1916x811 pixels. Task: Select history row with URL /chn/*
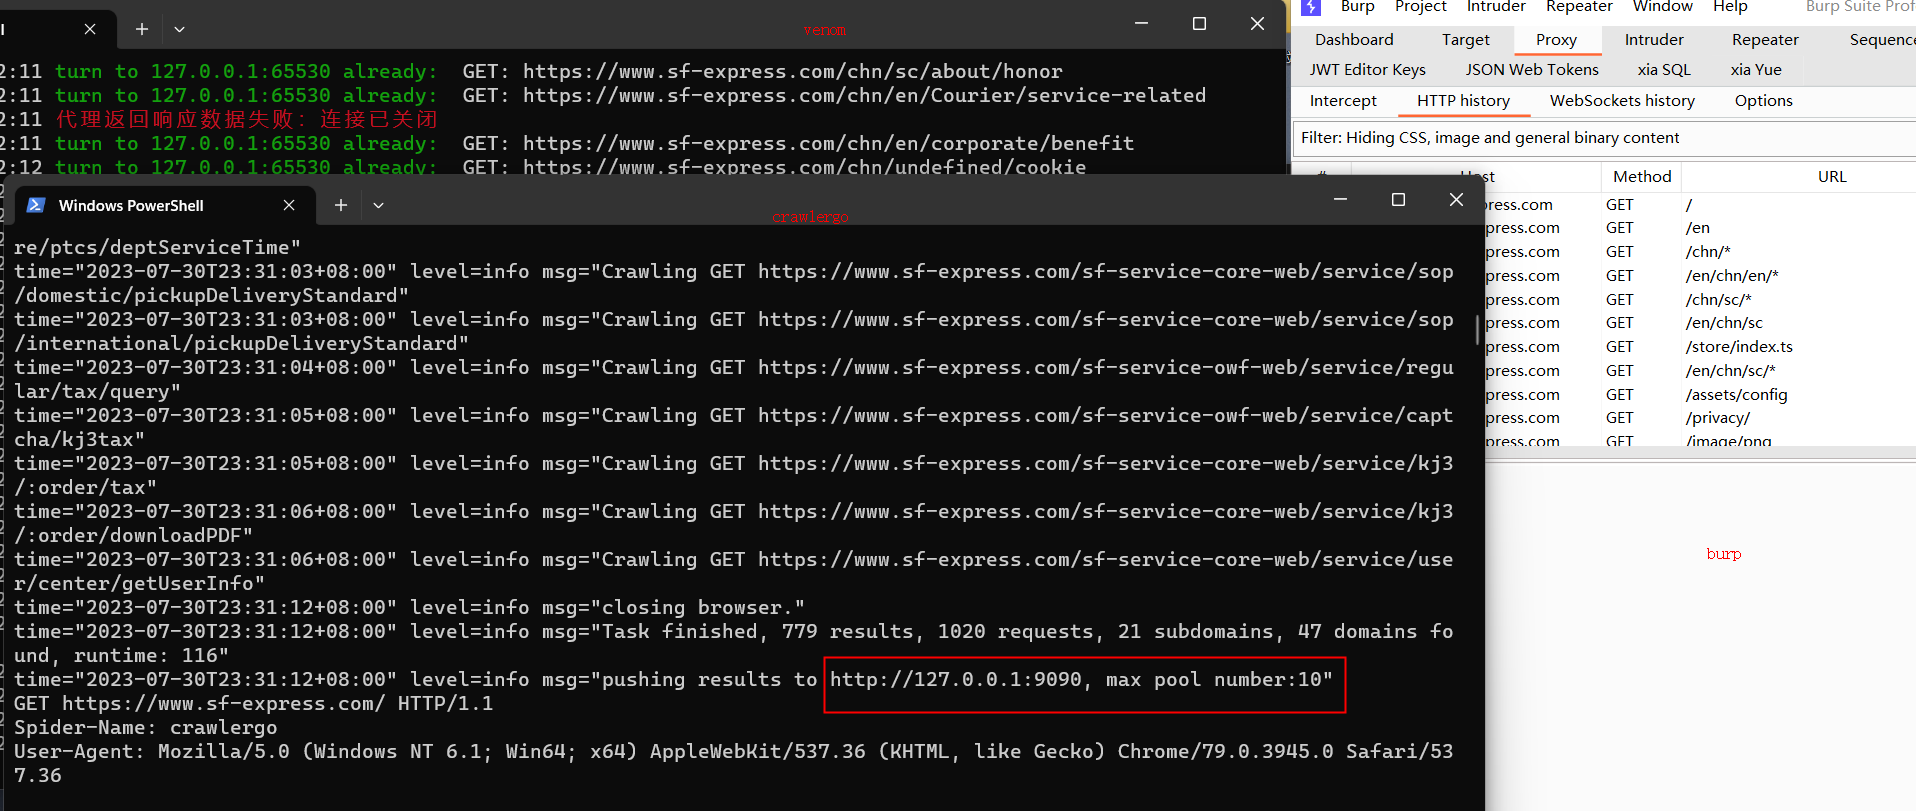point(1700,252)
